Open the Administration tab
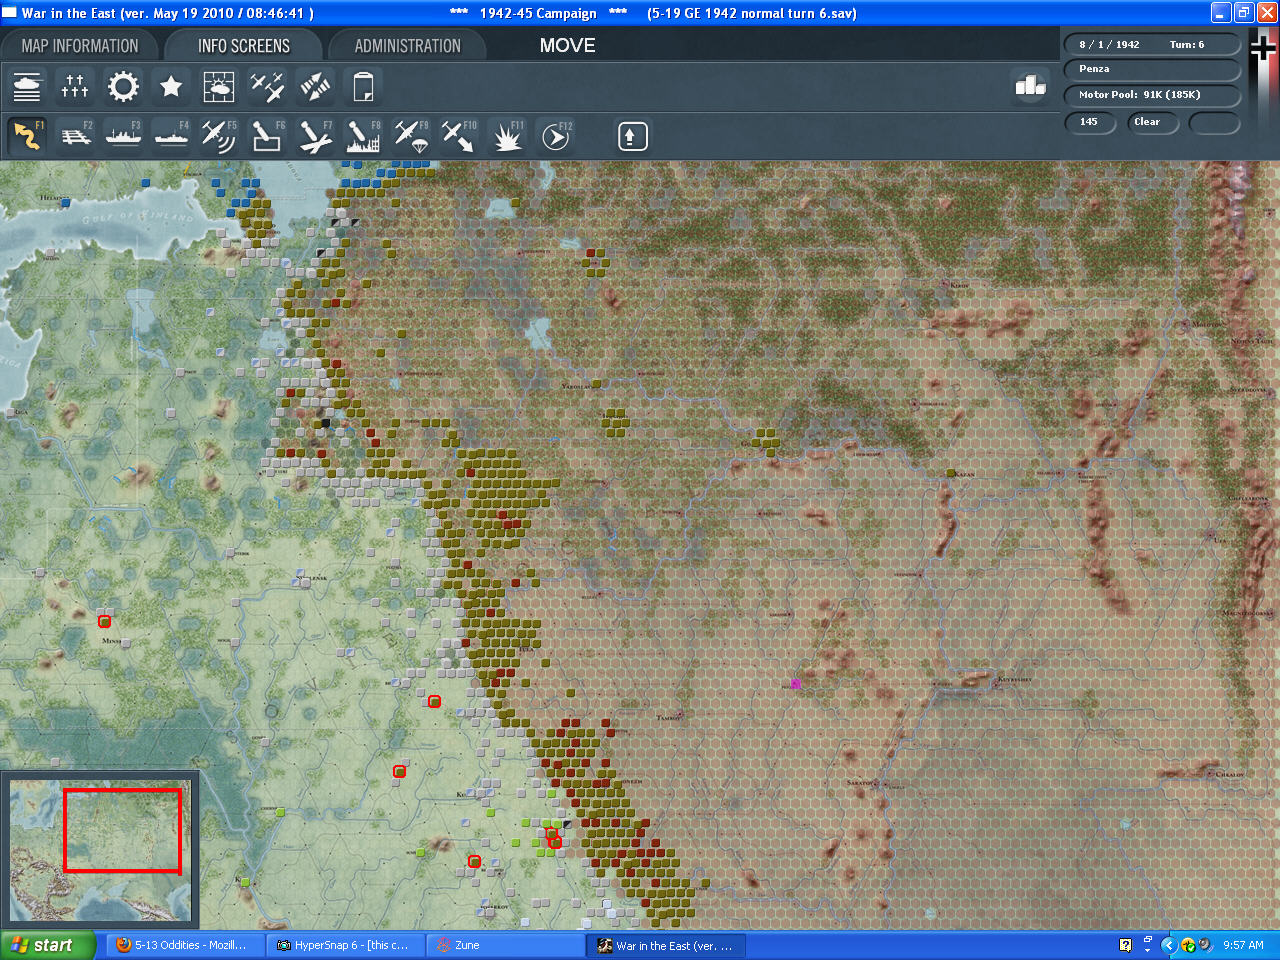 coord(407,46)
